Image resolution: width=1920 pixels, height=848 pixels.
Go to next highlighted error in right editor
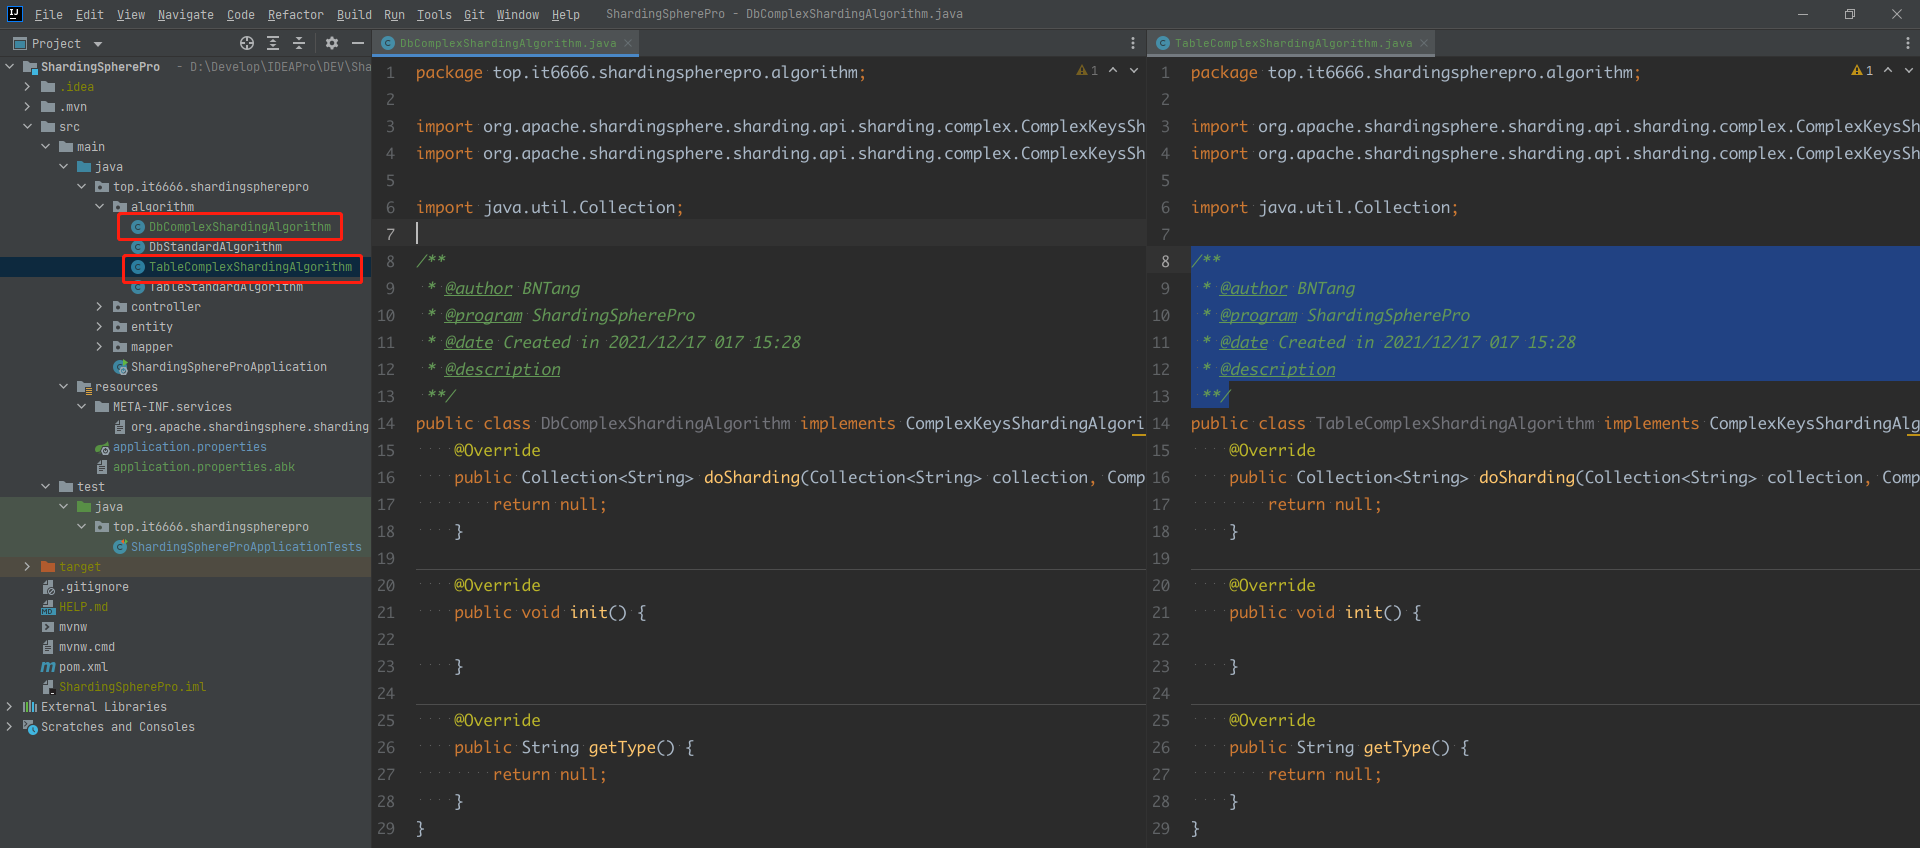pos(1909,70)
